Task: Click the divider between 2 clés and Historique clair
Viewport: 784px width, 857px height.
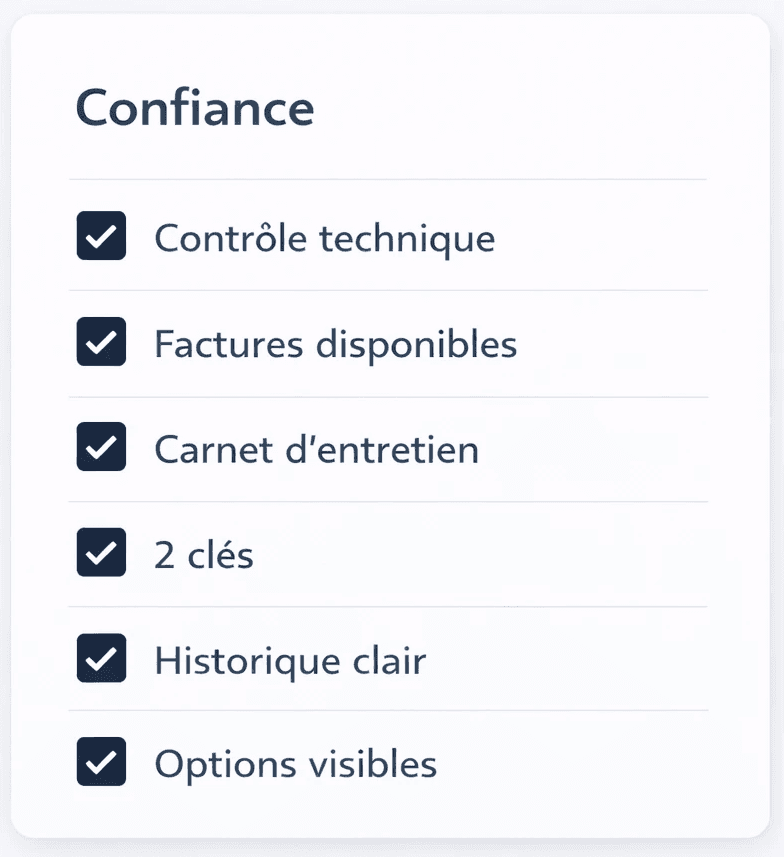Action: tap(388, 607)
